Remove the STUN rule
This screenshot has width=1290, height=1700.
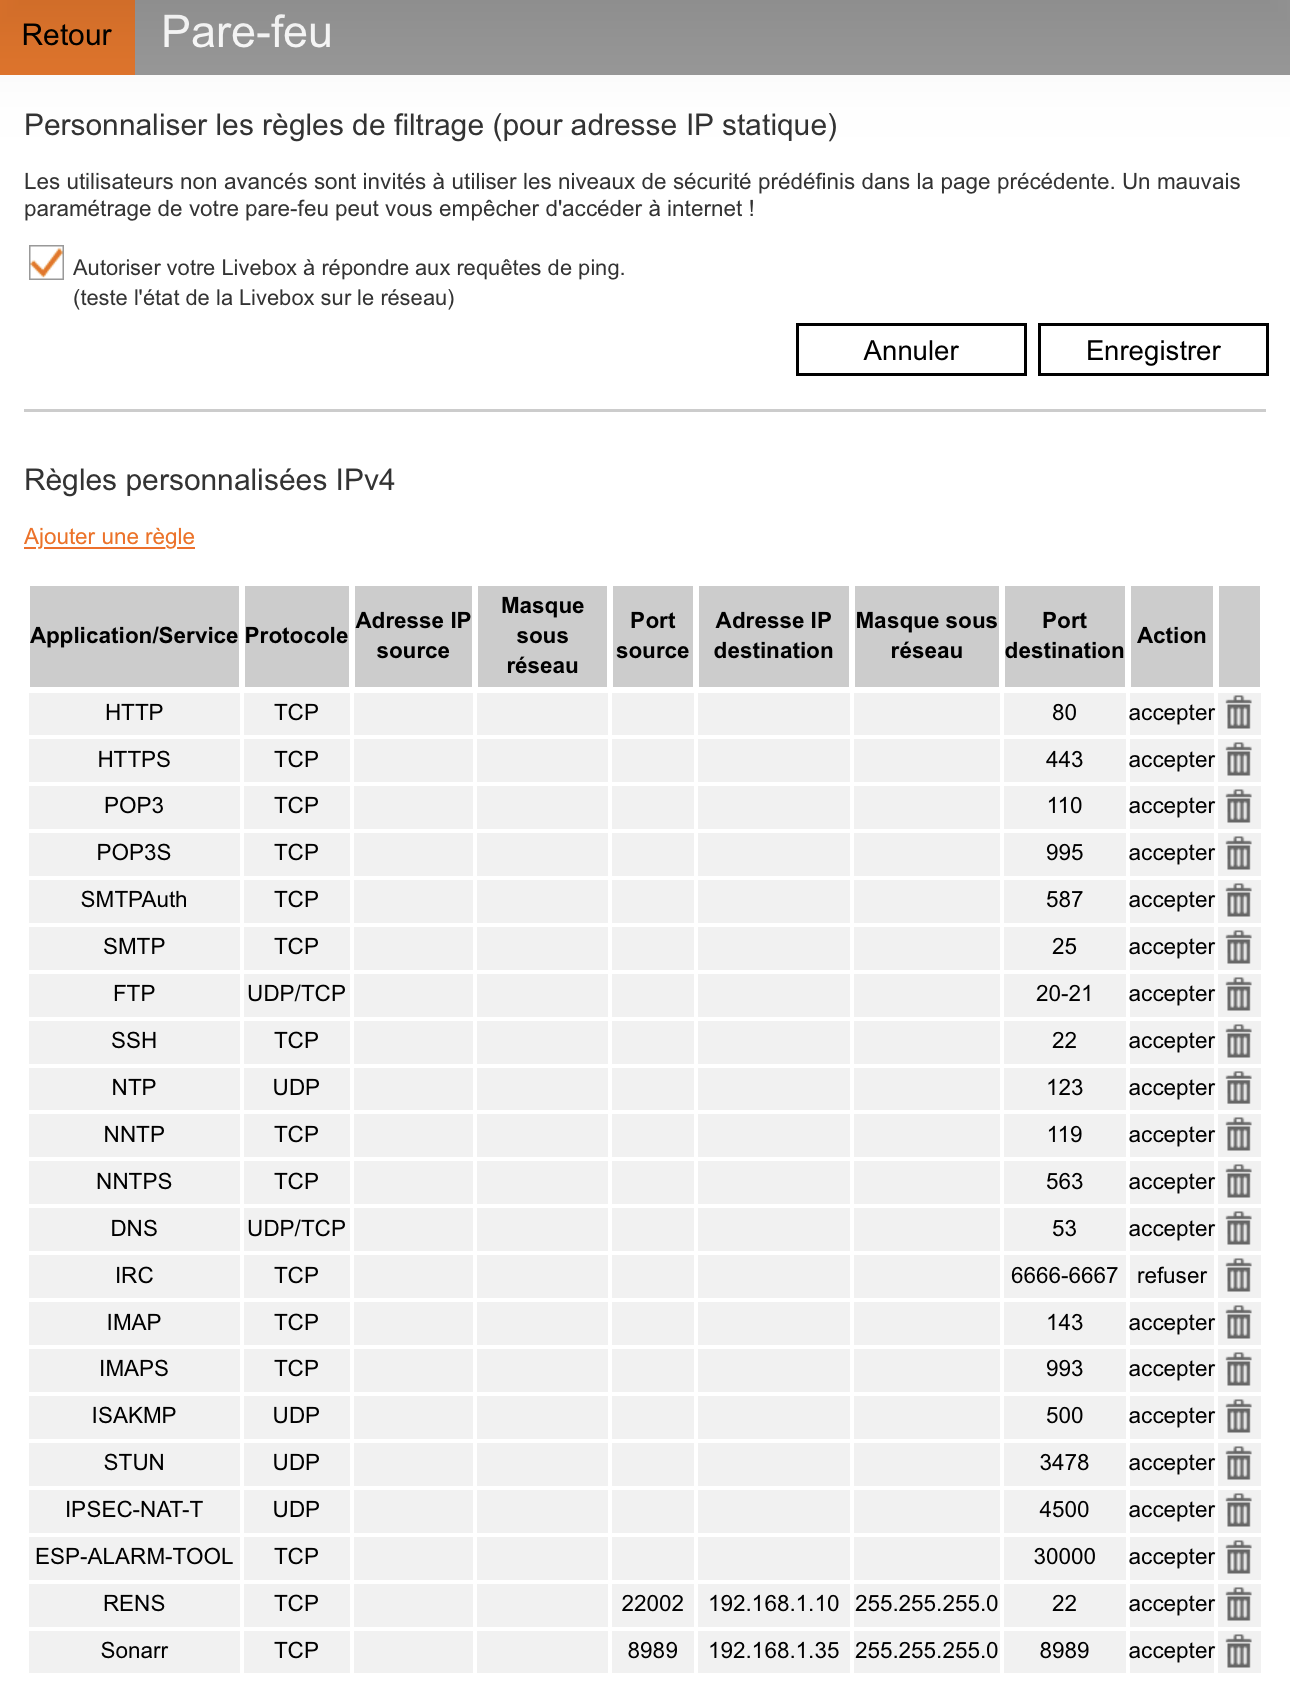click(1238, 1464)
